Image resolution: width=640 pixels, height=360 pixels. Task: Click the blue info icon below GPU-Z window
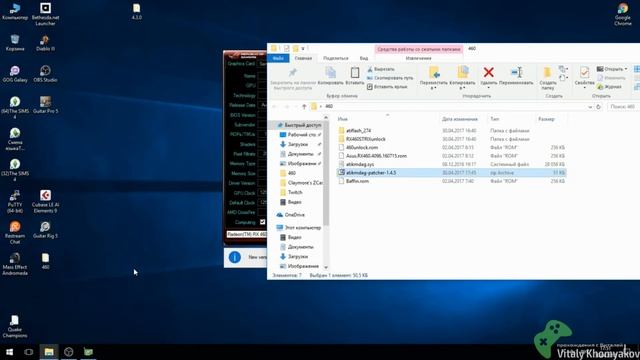coord(235,257)
